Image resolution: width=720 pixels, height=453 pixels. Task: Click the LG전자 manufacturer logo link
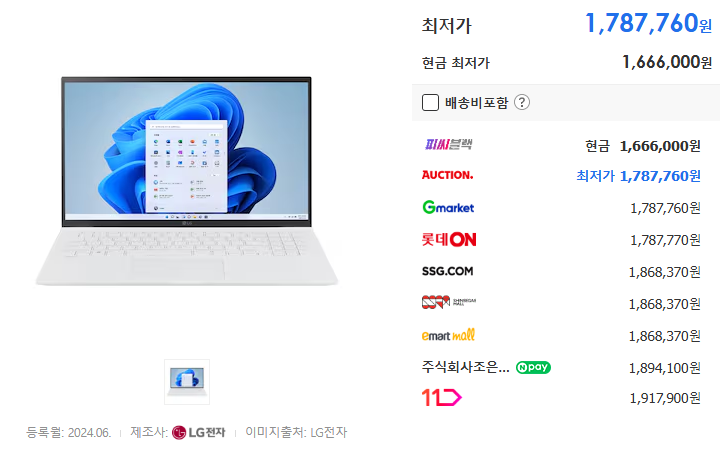point(198,432)
